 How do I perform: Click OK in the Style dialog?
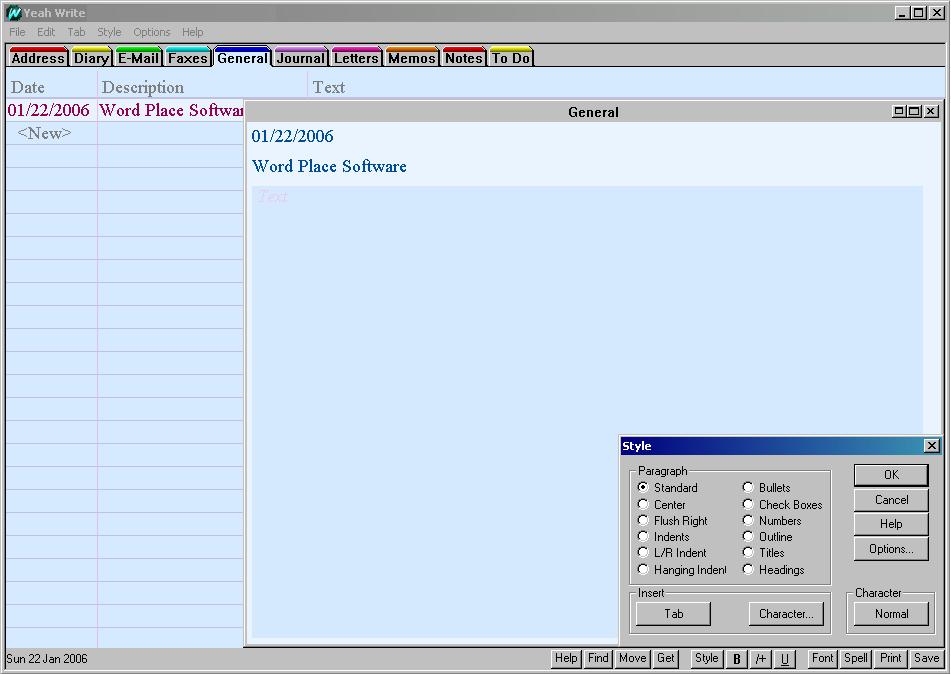(x=891, y=475)
